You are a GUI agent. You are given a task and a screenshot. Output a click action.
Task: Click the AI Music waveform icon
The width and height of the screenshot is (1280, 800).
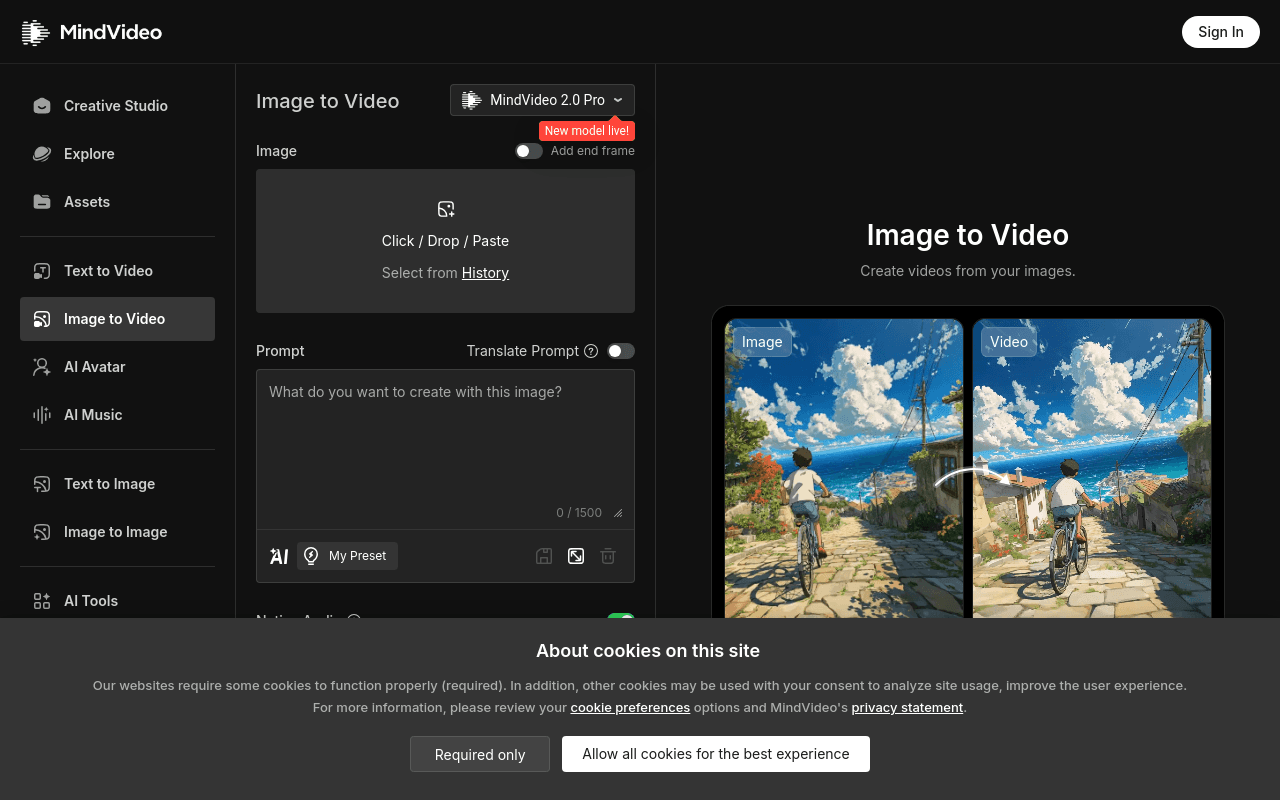coord(42,415)
